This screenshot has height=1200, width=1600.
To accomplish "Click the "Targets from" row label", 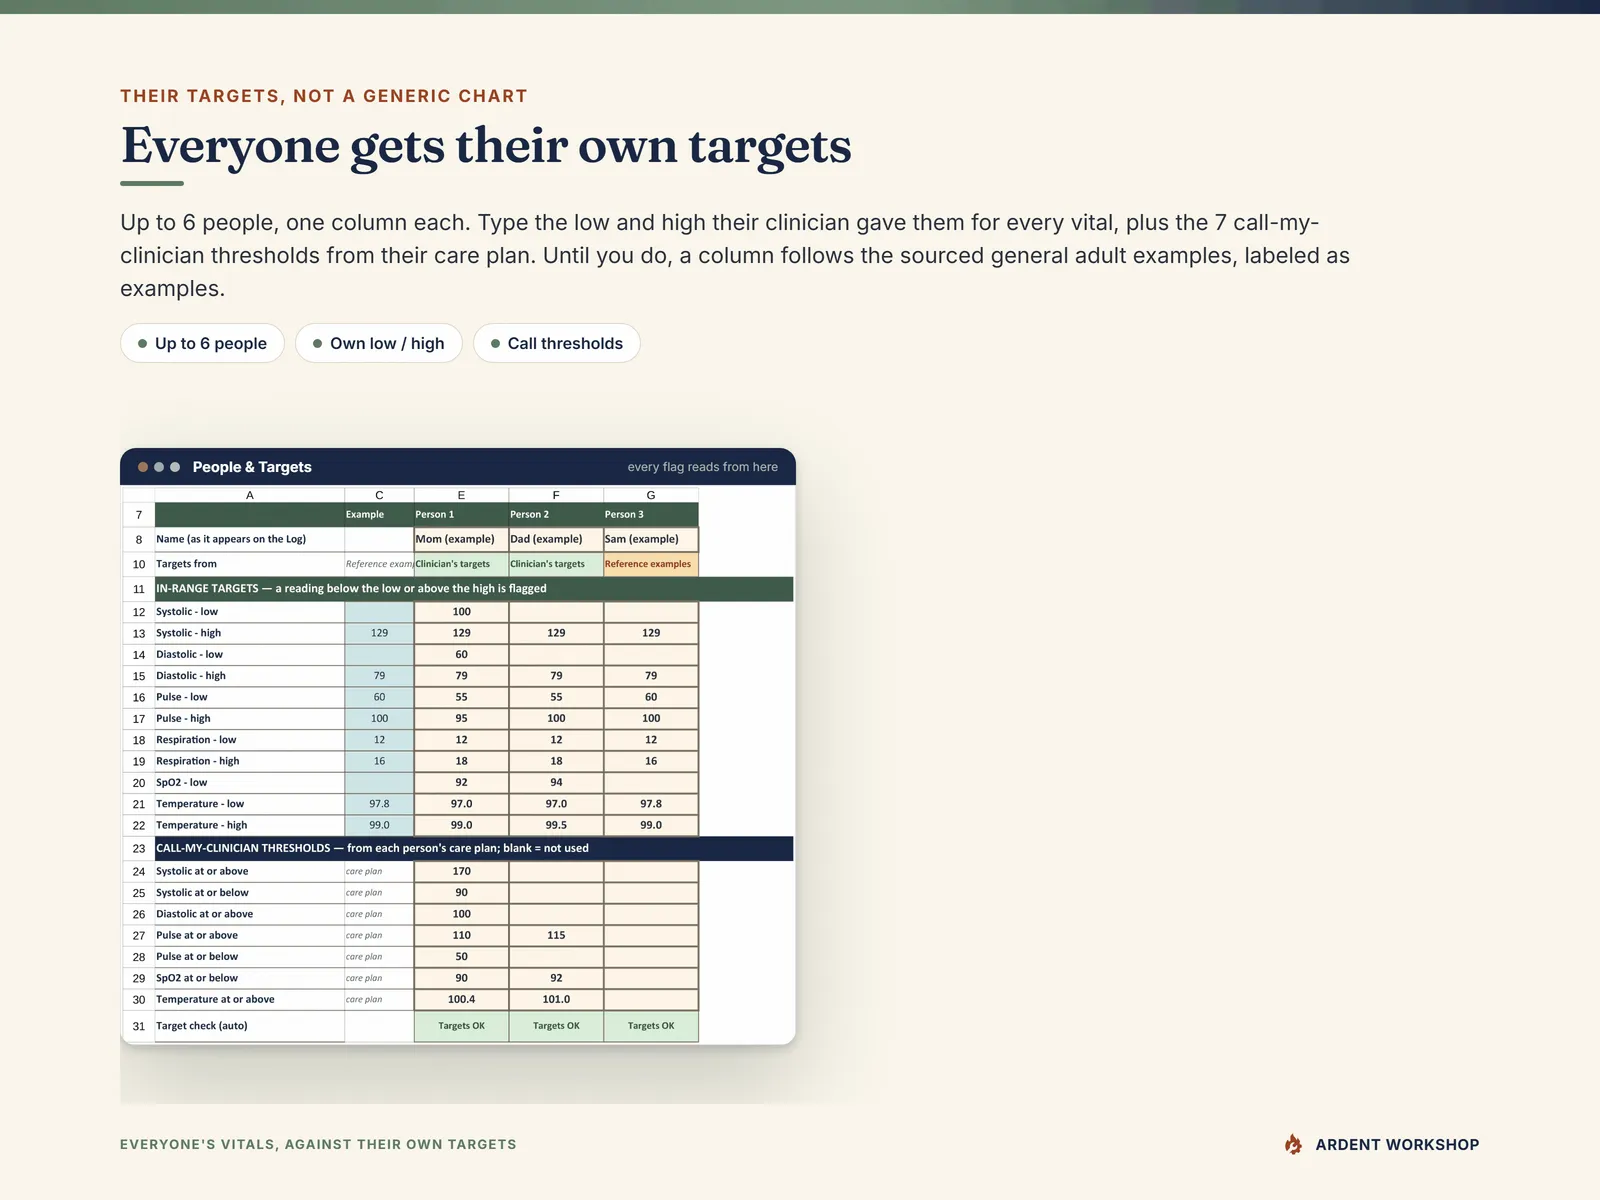I will tap(186, 564).
